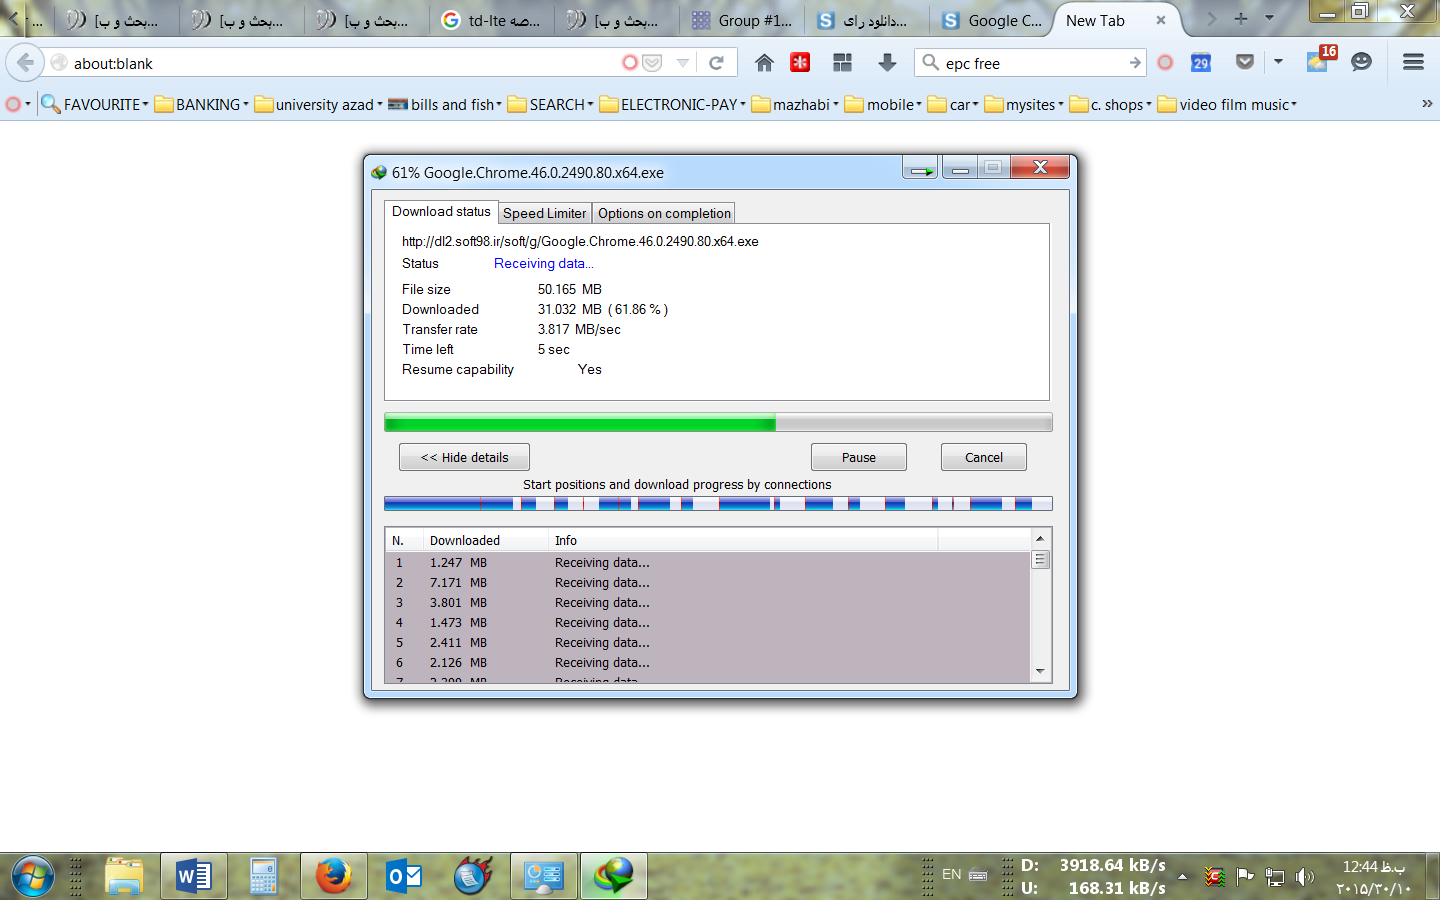Click the Downloaded column header

[485, 540]
